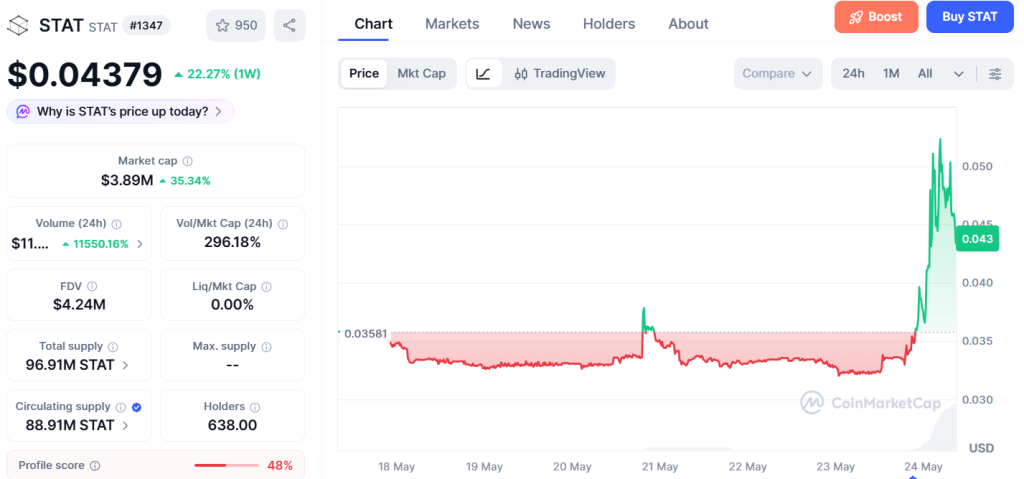
Task: Toggle chart to Mkt Cap view
Action: (x=421, y=74)
